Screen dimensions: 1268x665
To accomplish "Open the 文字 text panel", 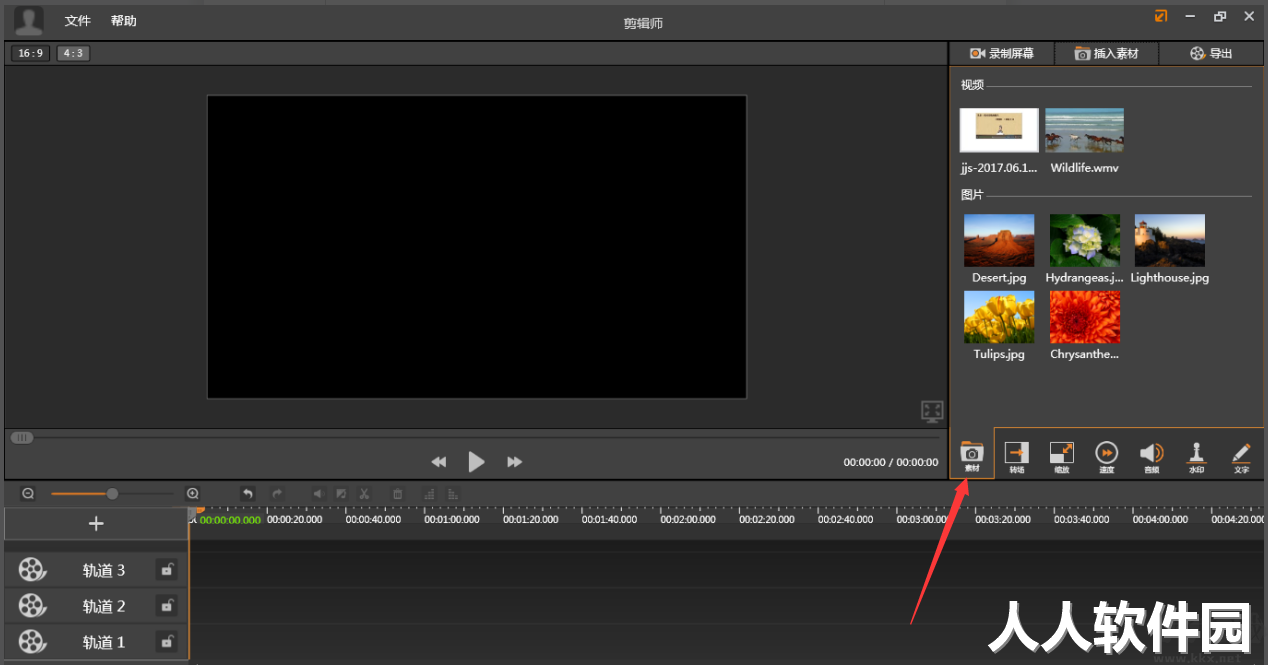I will click(1241, 456).
